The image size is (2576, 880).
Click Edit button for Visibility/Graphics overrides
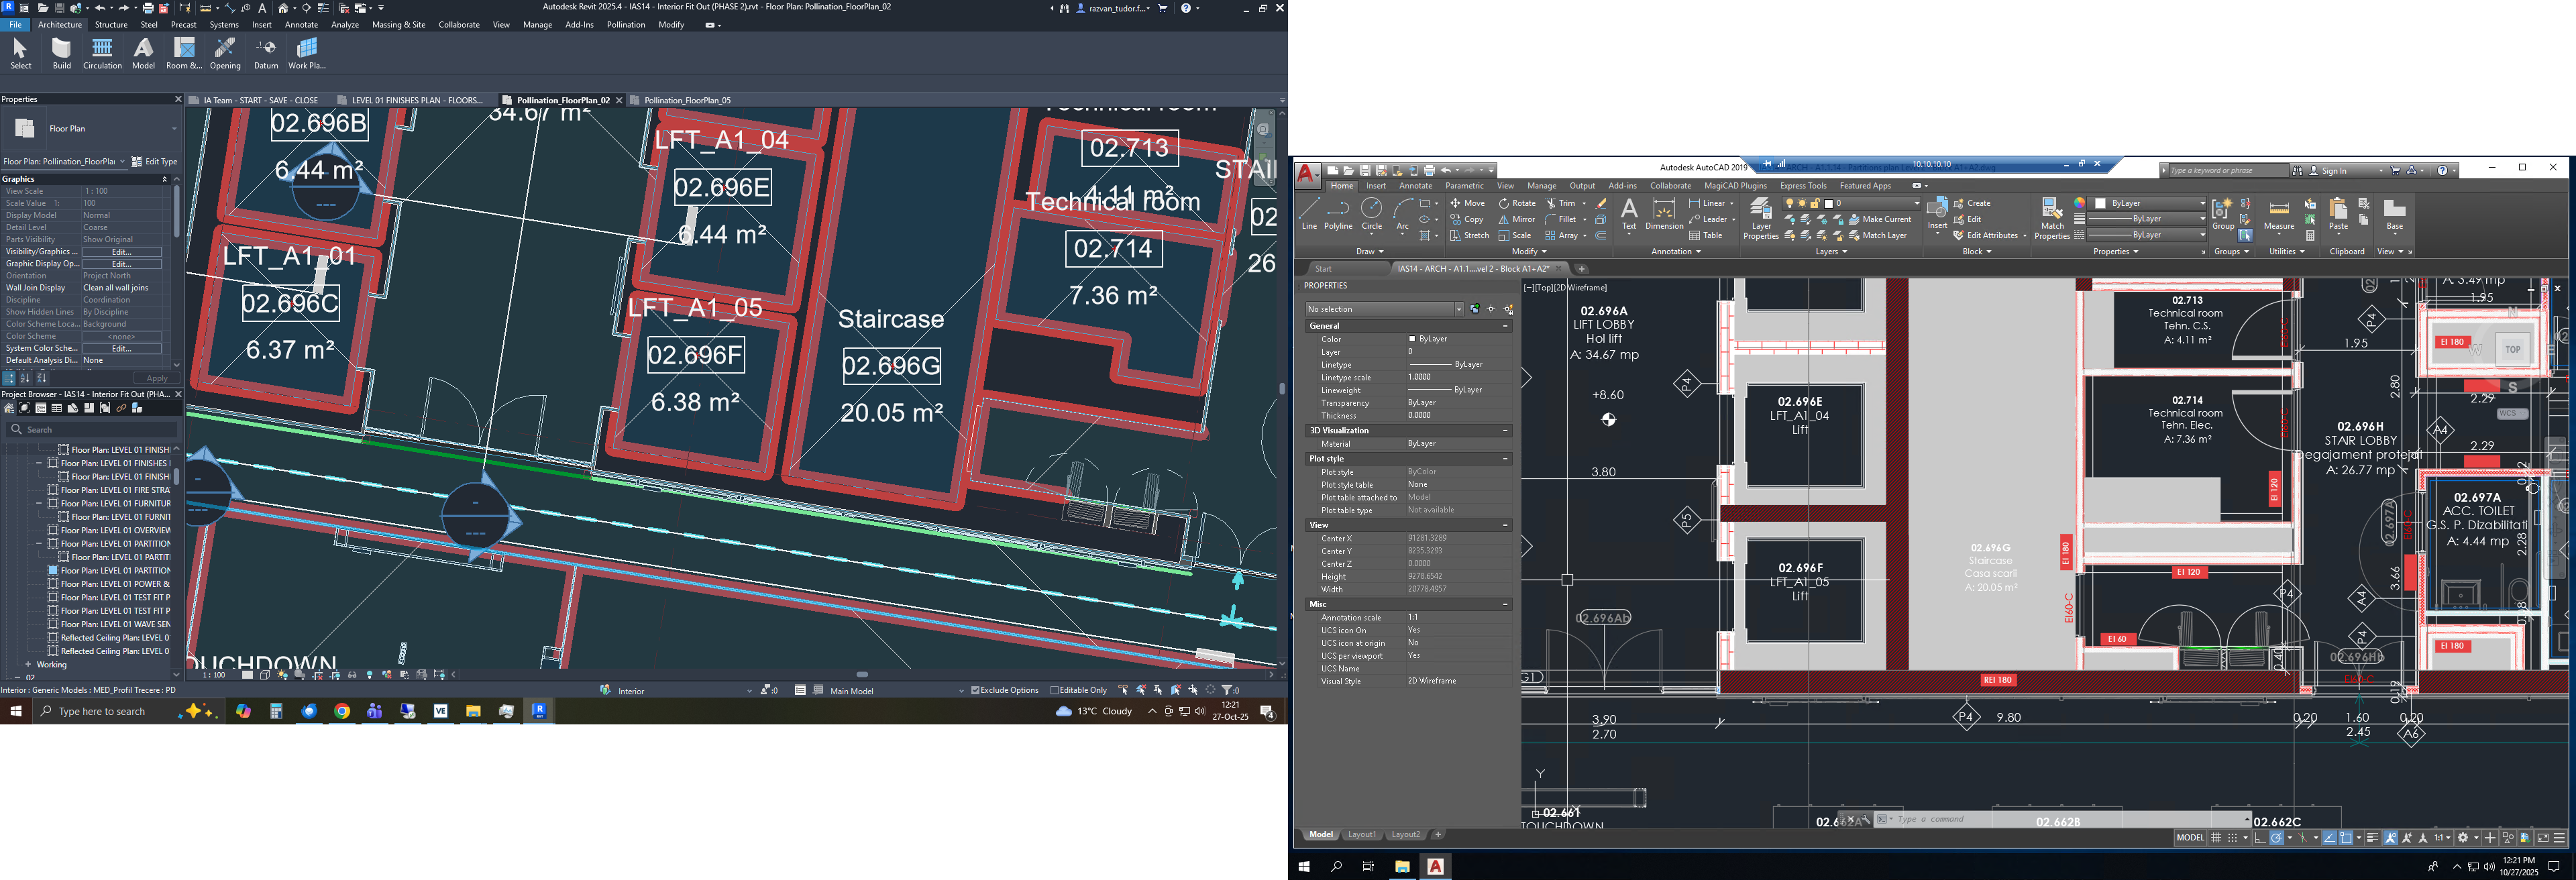coord(122,252)
